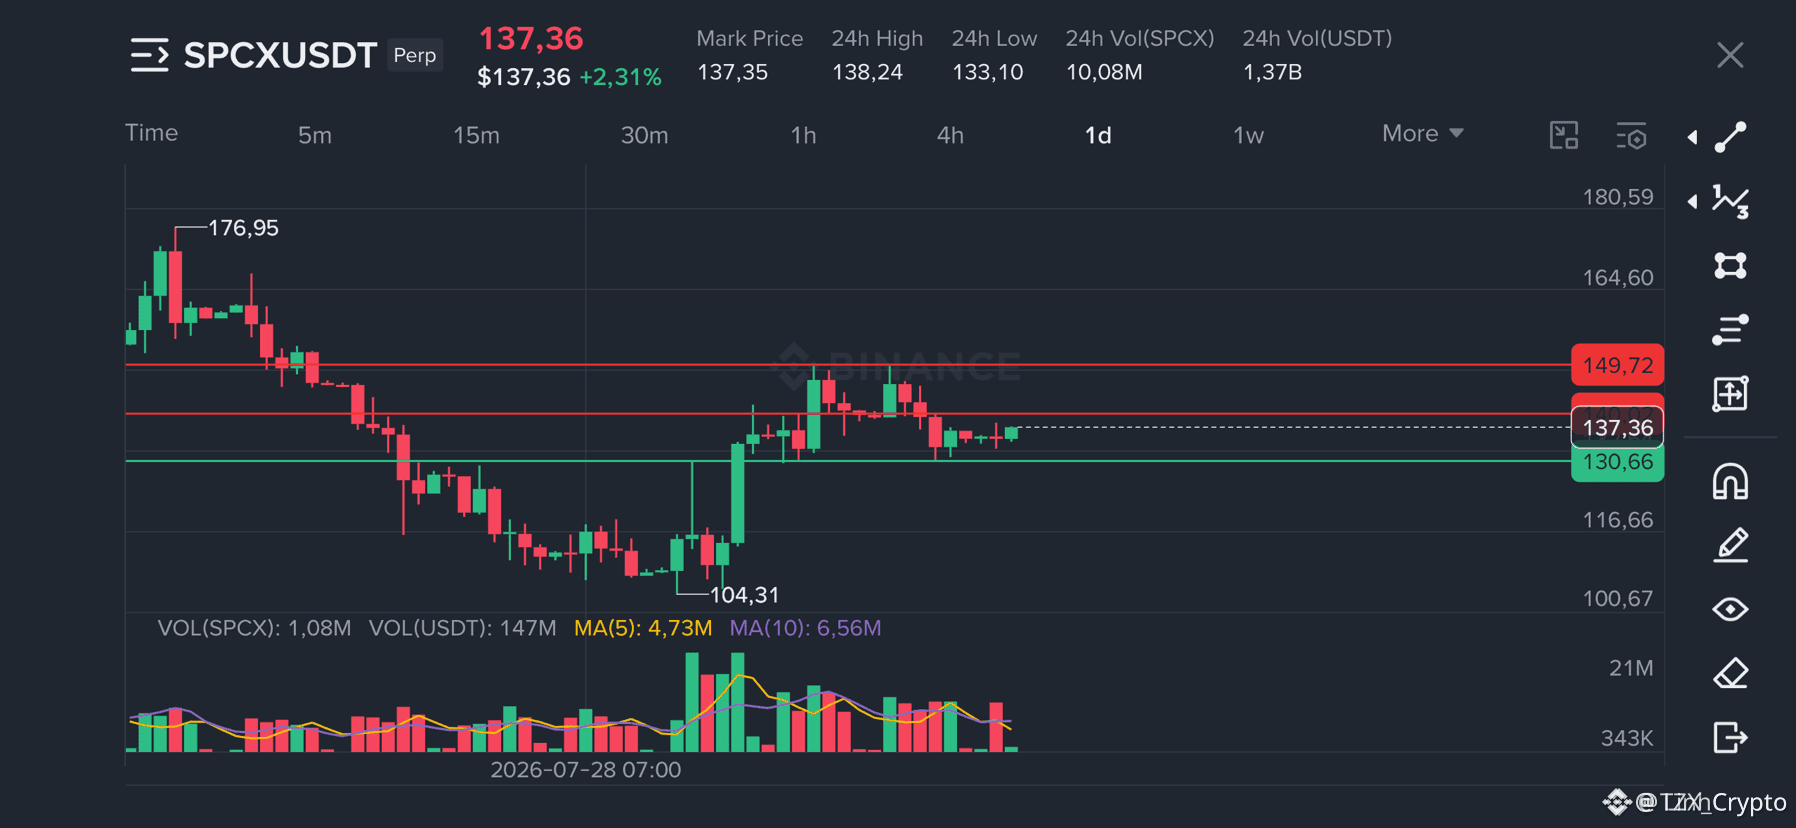Toggle drawings visibility eye icon
Viewport: 1796px width, 828px height.
click(x=1731, y=609)
